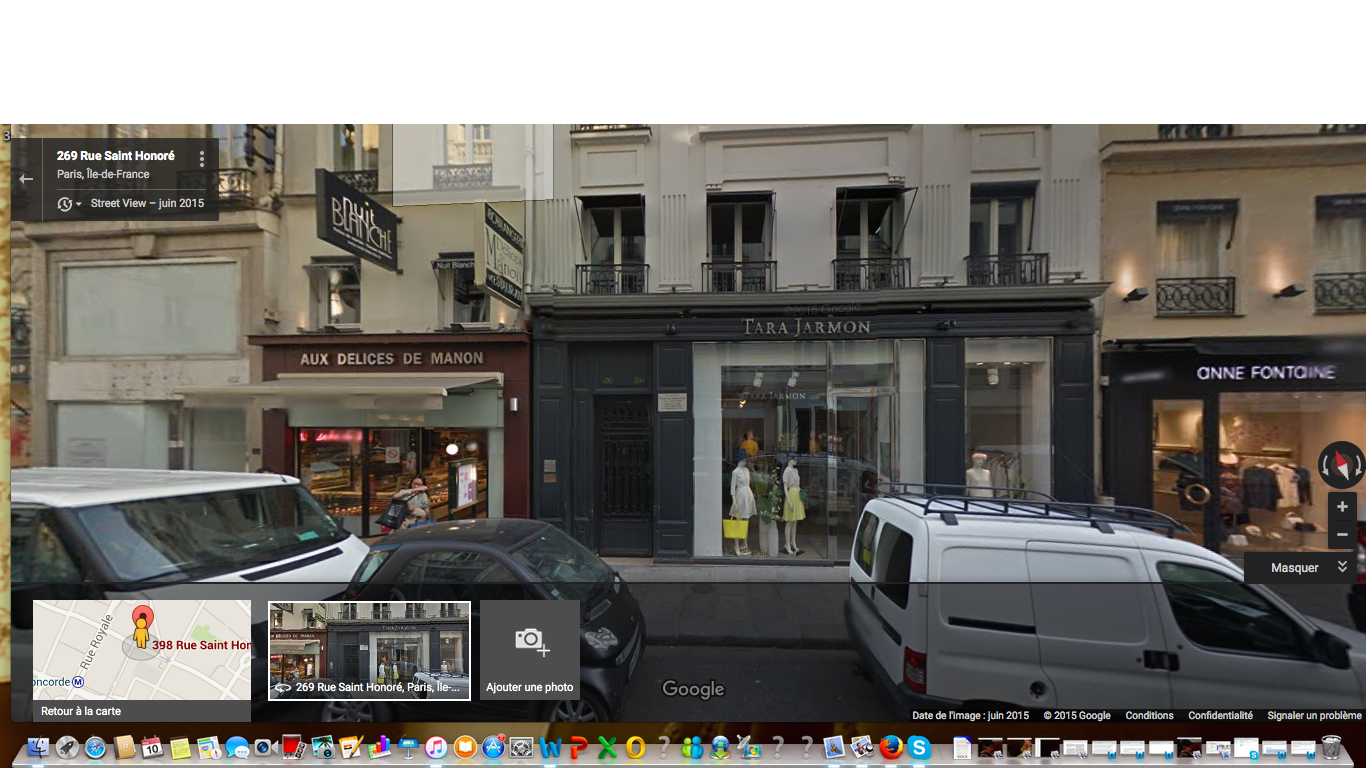Open Finder from the dock
Image resolution: width=1366 pixels, height=768 pixels.
click(x=38, y=747)
